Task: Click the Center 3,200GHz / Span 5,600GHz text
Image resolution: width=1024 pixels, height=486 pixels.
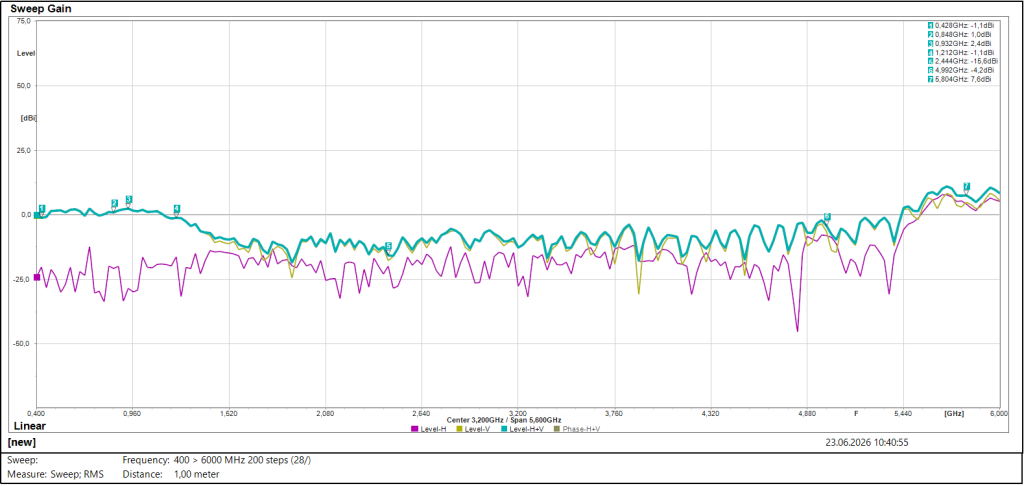Action: pyautogui.click(x=504, y=419)
